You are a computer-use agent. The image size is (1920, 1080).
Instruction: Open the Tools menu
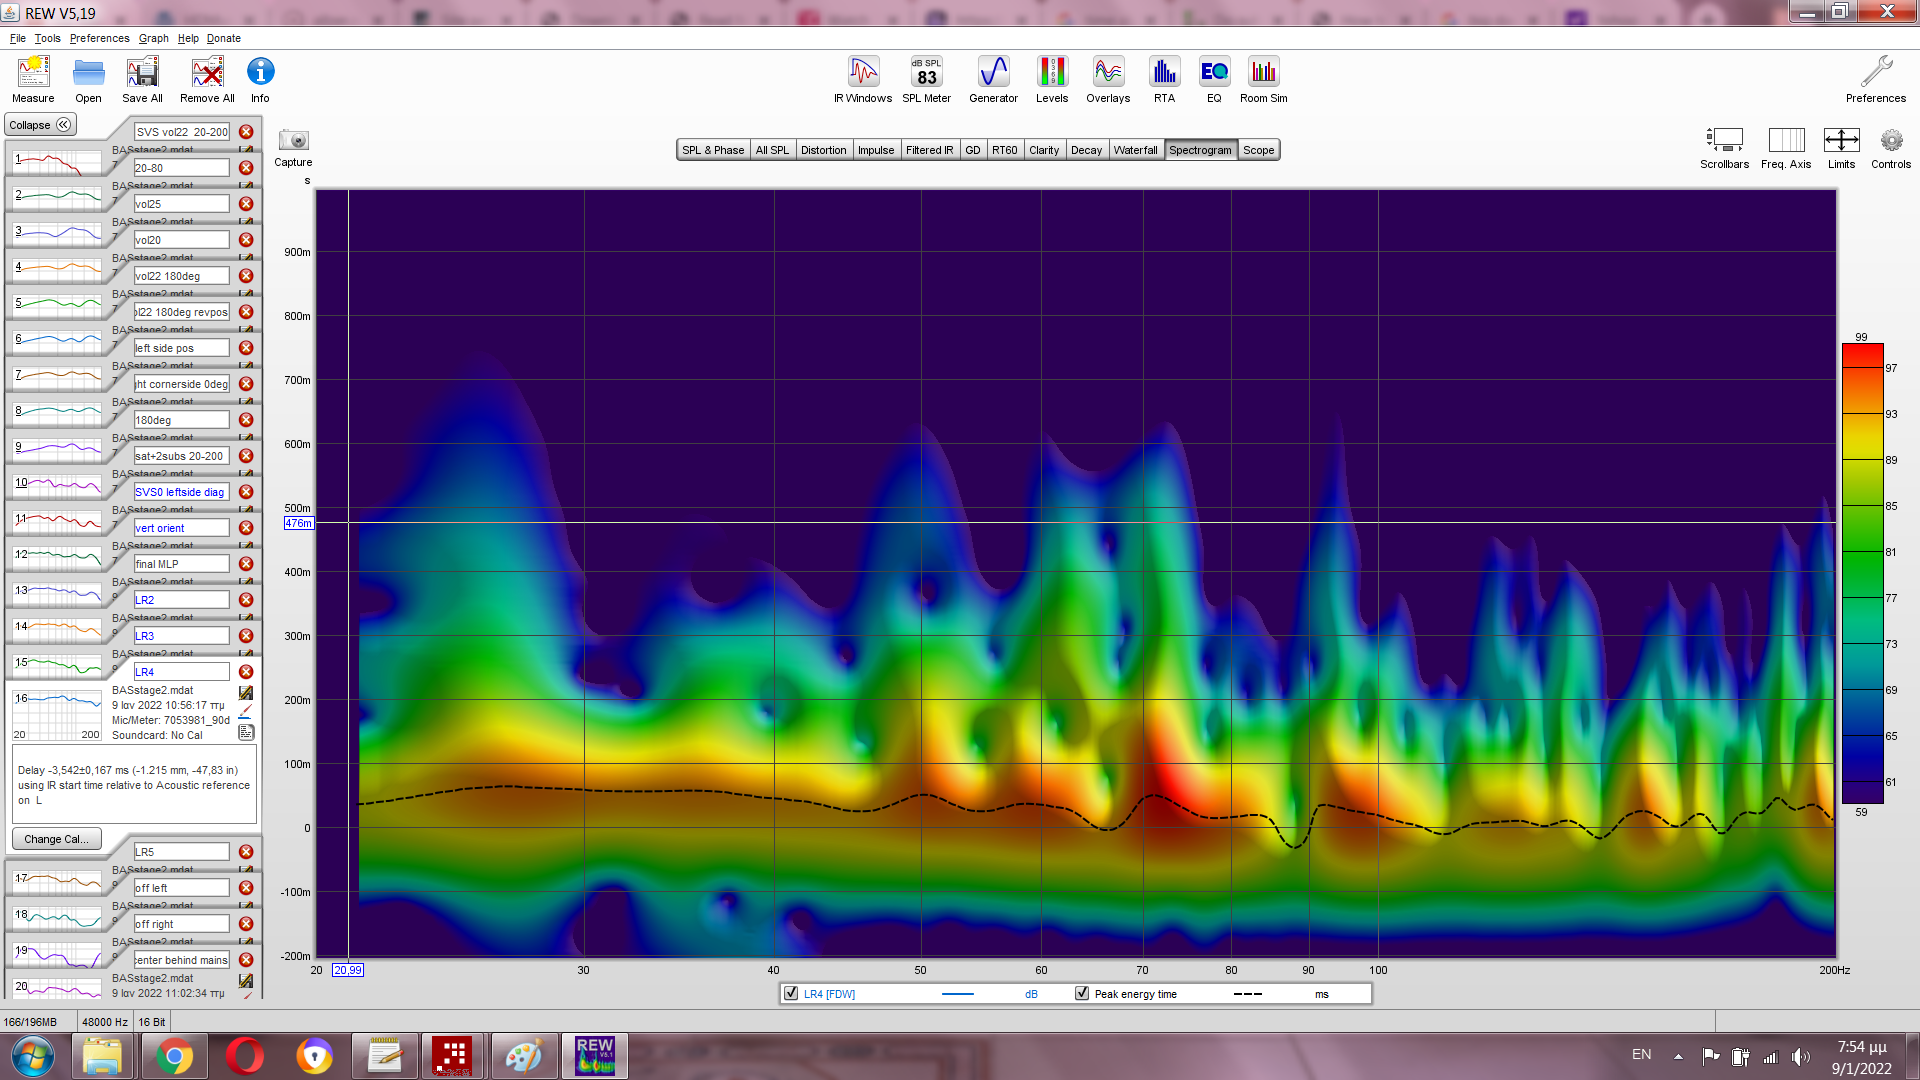click(x=47, y=38)
